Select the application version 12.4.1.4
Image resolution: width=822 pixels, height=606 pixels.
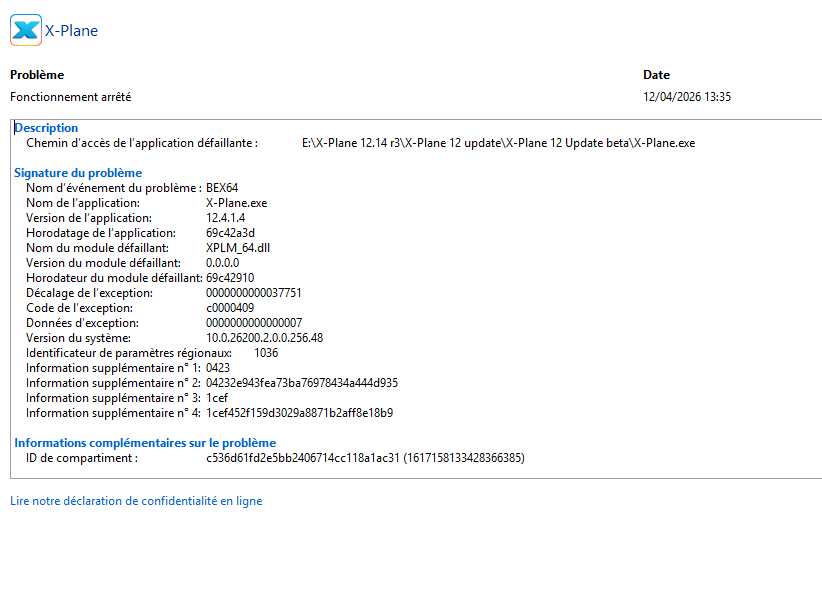[225, 218]
